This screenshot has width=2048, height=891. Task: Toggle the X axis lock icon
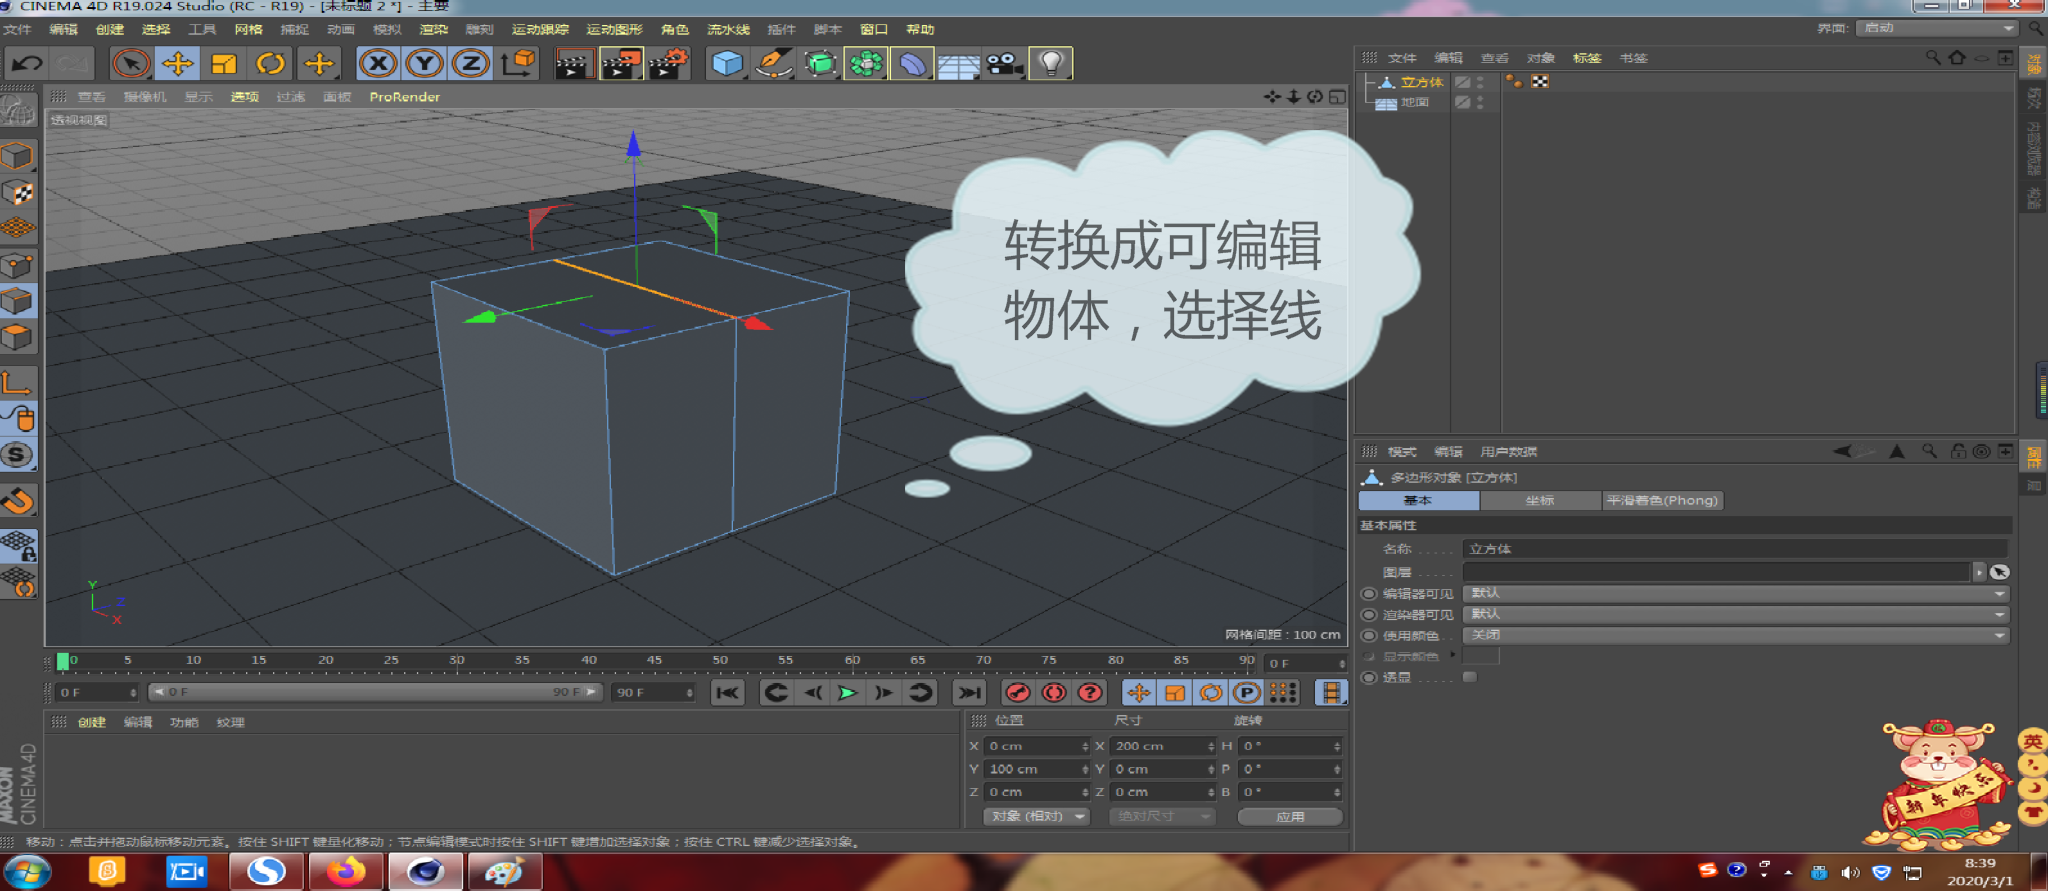coord(377,64)
